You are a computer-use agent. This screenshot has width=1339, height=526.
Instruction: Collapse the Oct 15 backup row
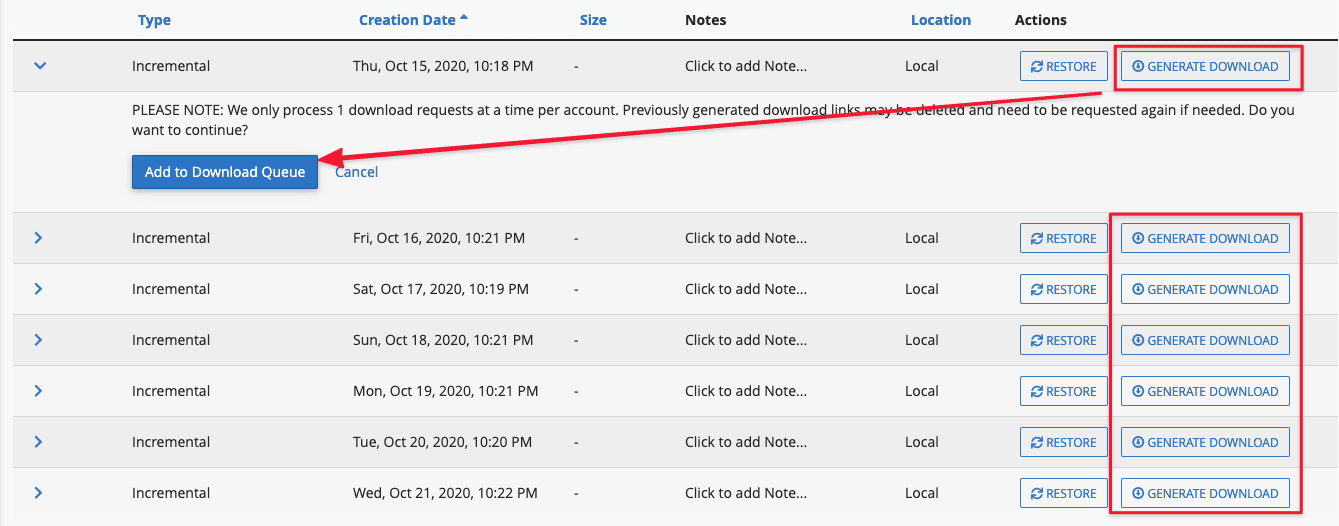(x=40, y=66)
